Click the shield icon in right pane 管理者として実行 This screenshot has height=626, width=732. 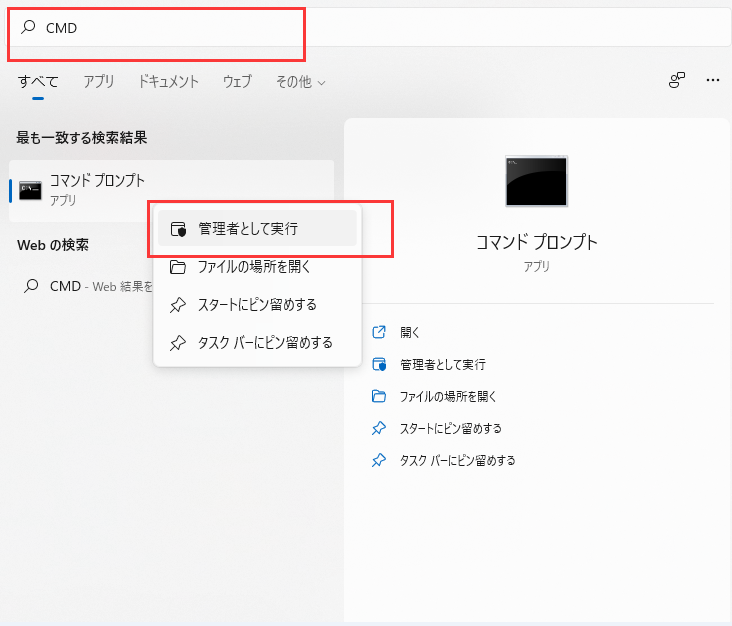point(379,364)
